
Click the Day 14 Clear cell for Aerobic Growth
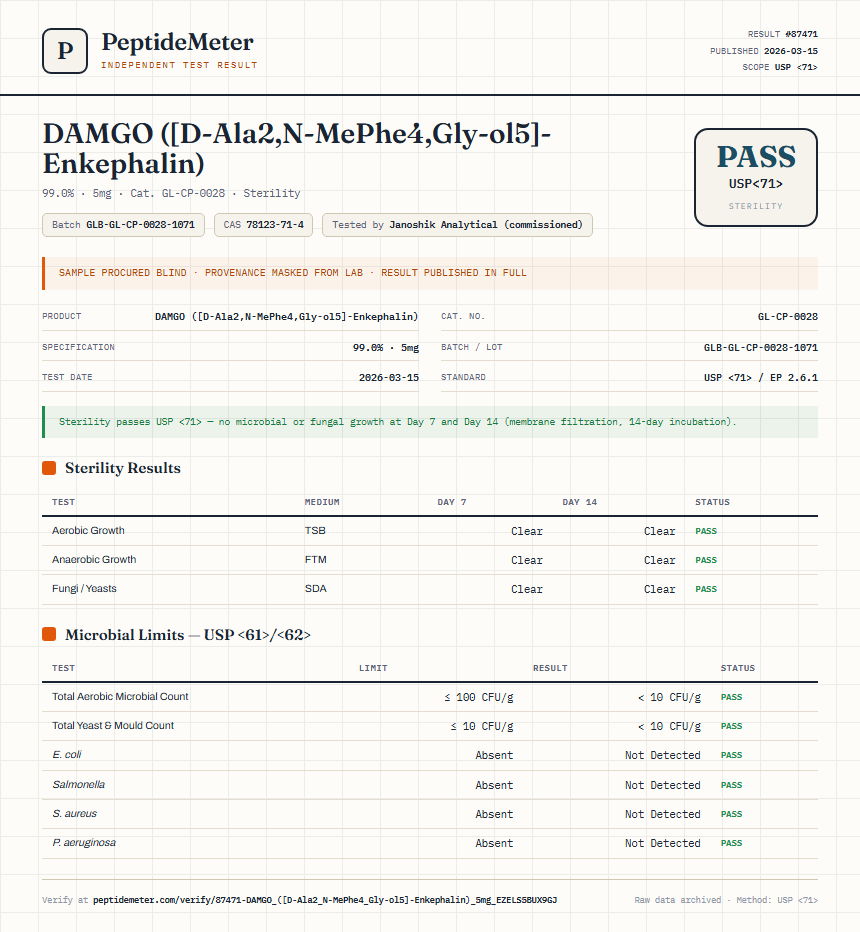pos(660,531)
